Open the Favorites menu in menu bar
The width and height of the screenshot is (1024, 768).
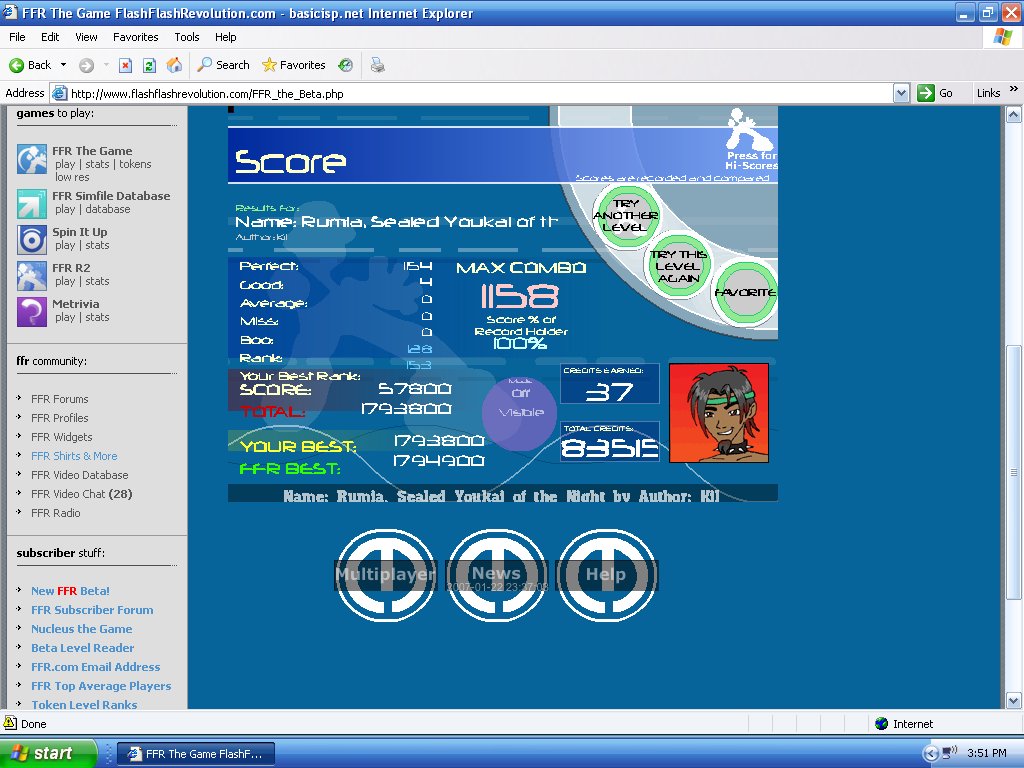(135, 37)
